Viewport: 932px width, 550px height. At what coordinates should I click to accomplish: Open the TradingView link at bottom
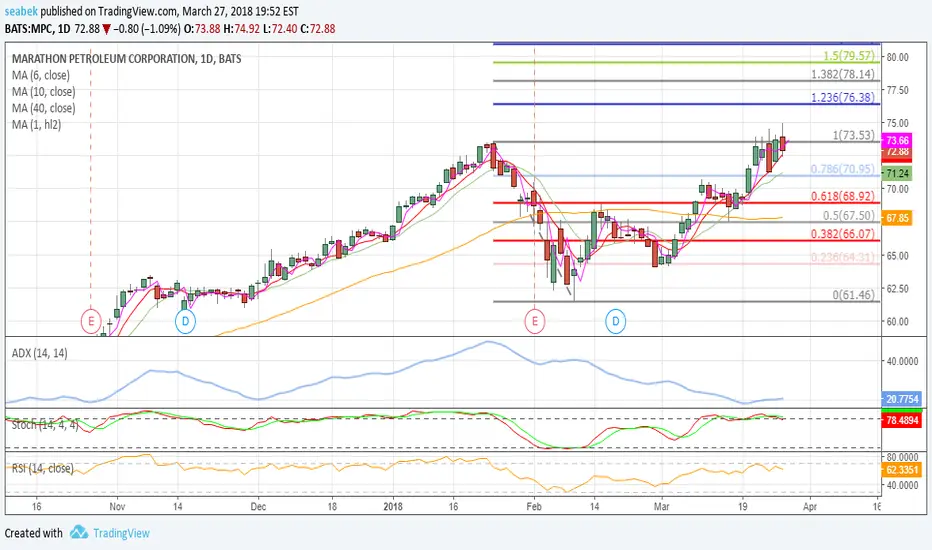(x=121, y=533)
